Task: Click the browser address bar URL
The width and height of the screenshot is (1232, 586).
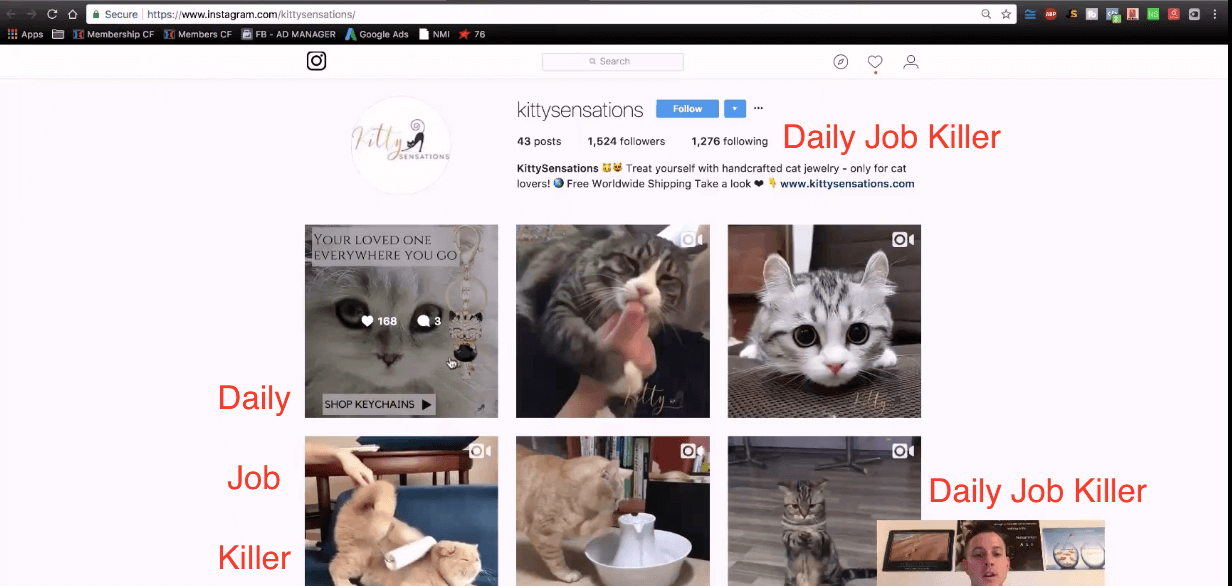Action: pyautogui.click(x=250, y=15)
